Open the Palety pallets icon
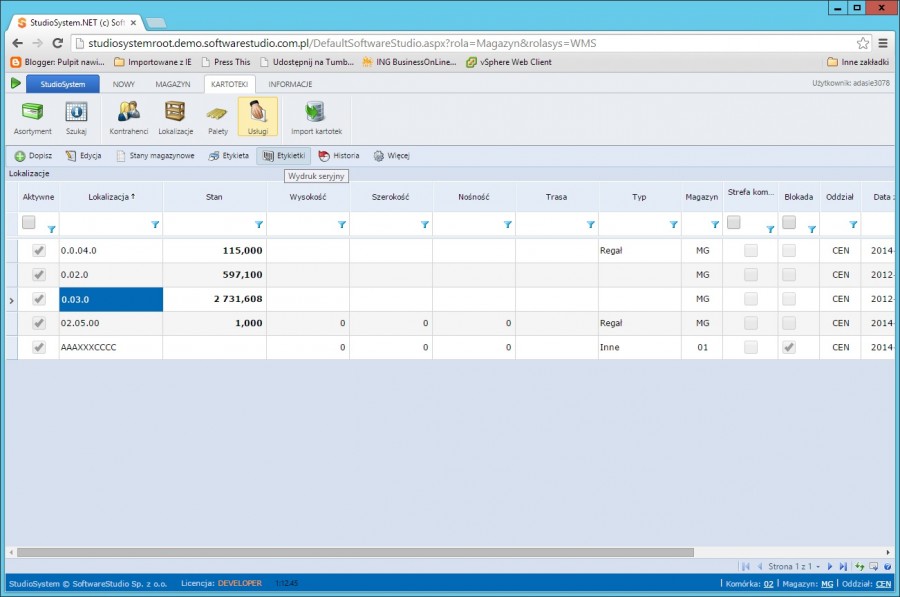 coord(218,118)
